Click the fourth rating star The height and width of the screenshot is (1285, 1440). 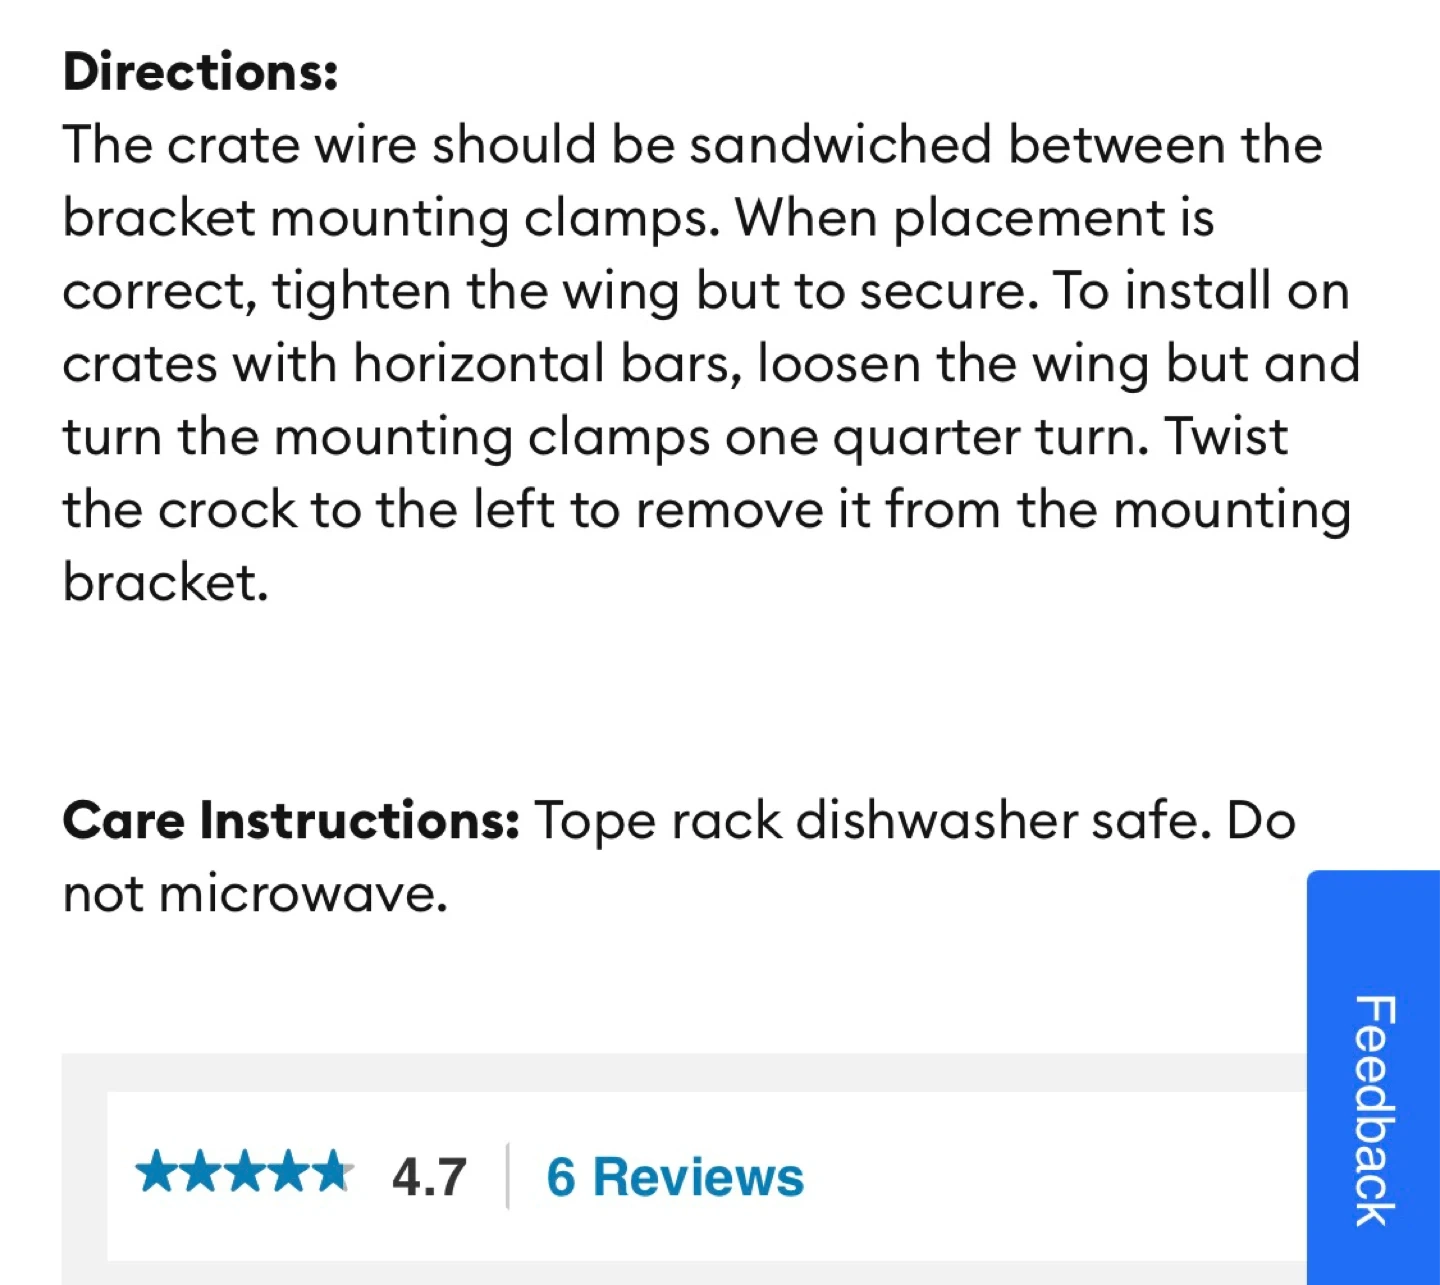point(289,1172)
